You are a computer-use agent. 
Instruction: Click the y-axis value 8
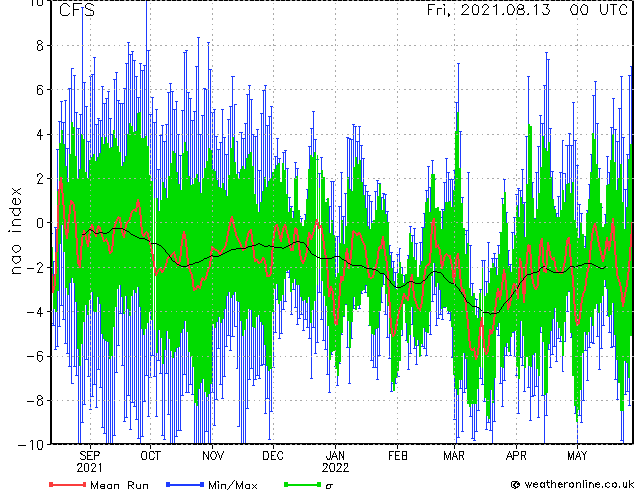pos(40,46)
